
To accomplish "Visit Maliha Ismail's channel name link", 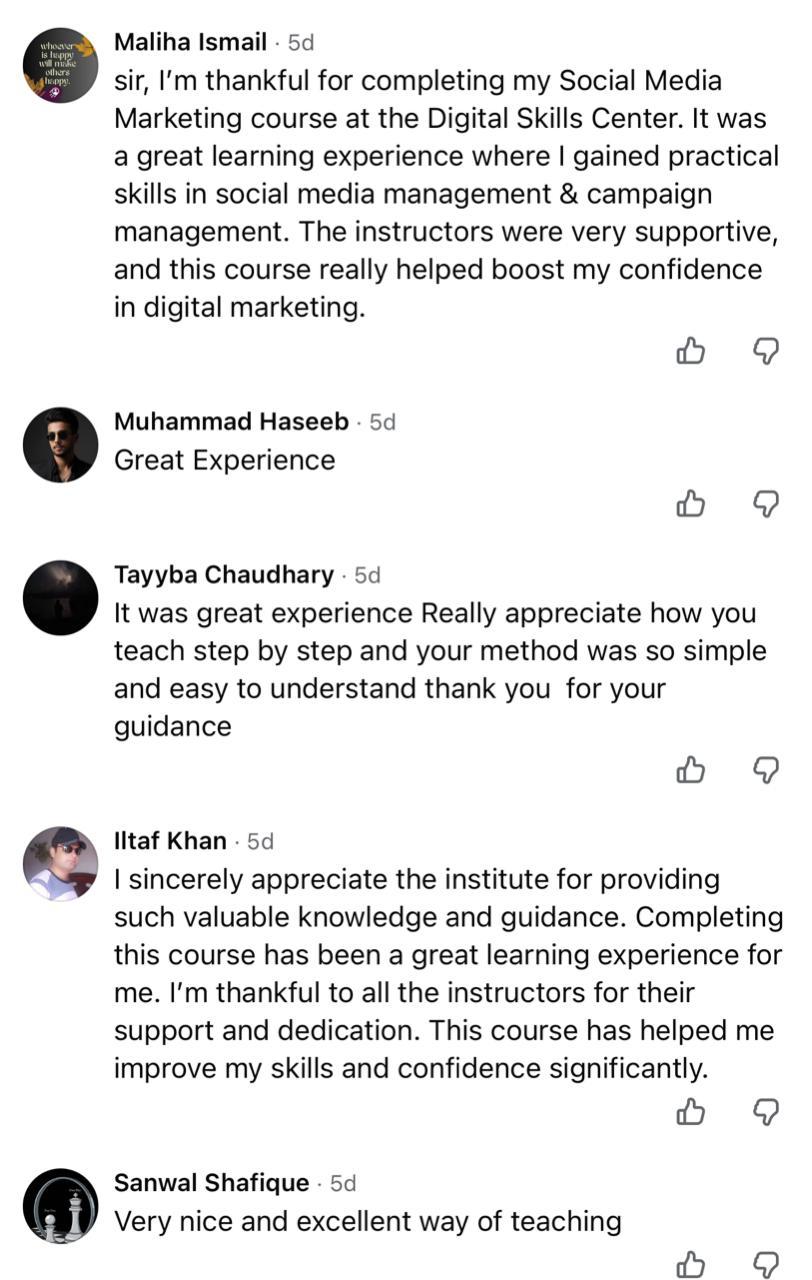I will [x=190, y=42].
